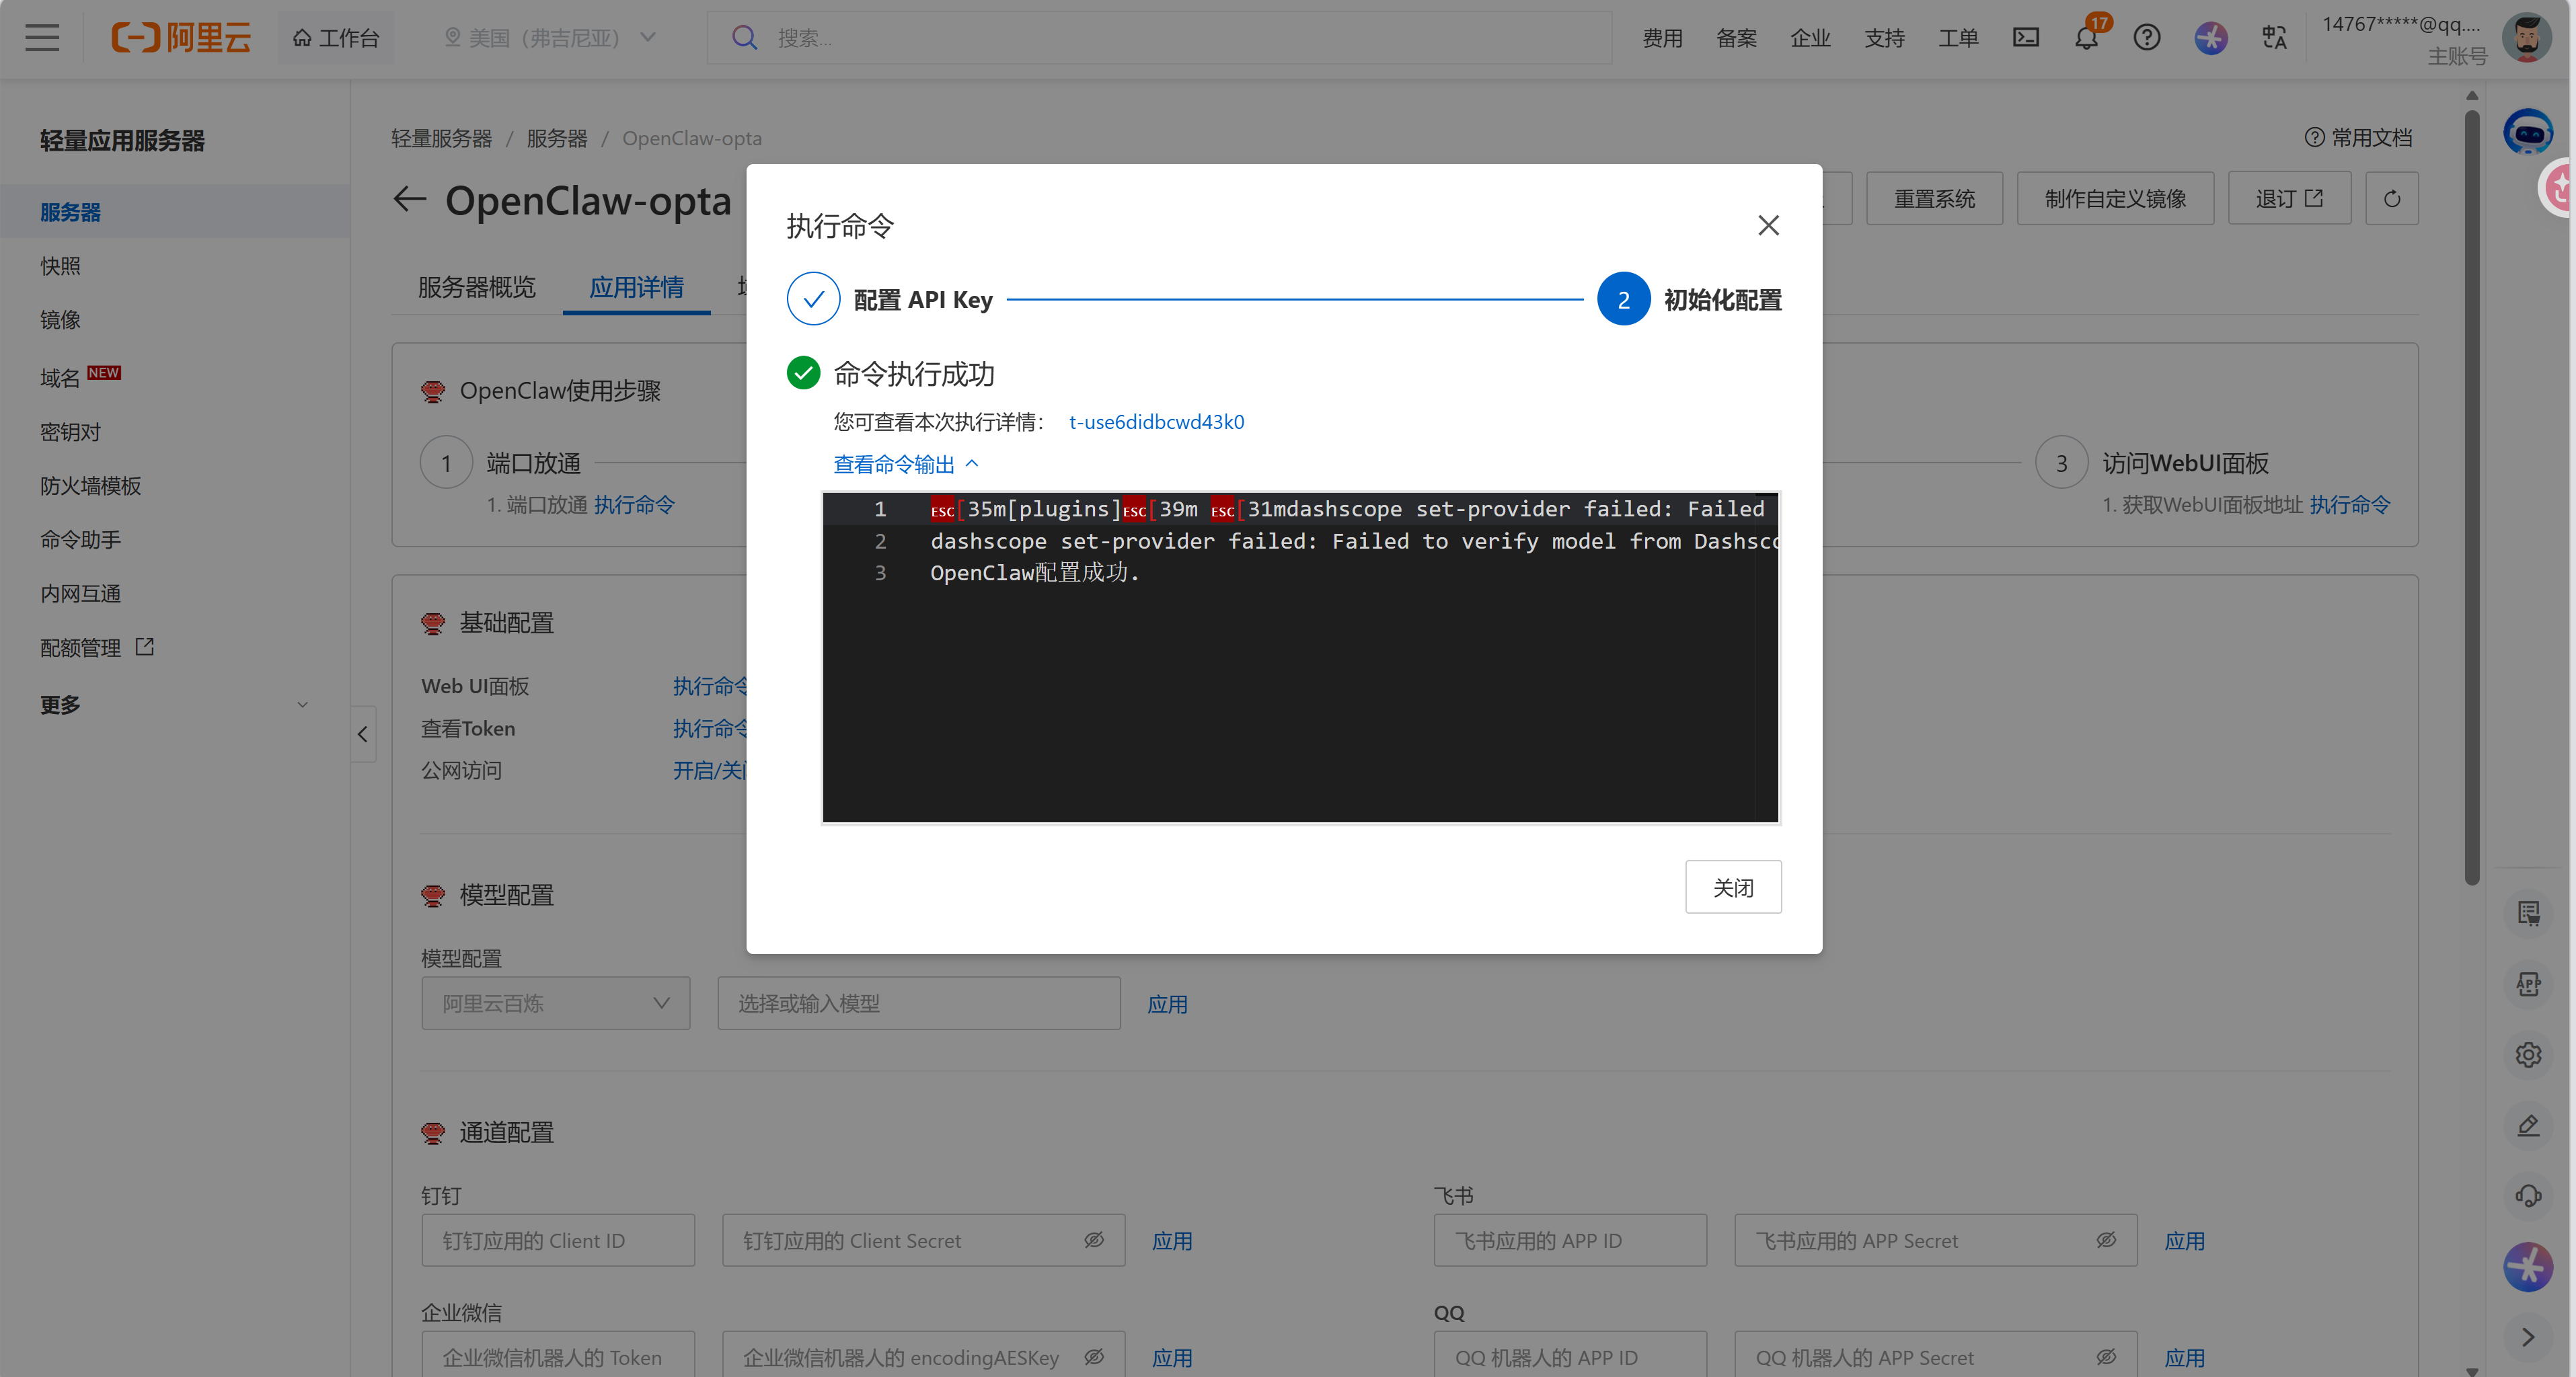Open execution detail link t-use6didbcwd43k0
This screenshot has height=1377, width=2576.
coord(1156,422)
